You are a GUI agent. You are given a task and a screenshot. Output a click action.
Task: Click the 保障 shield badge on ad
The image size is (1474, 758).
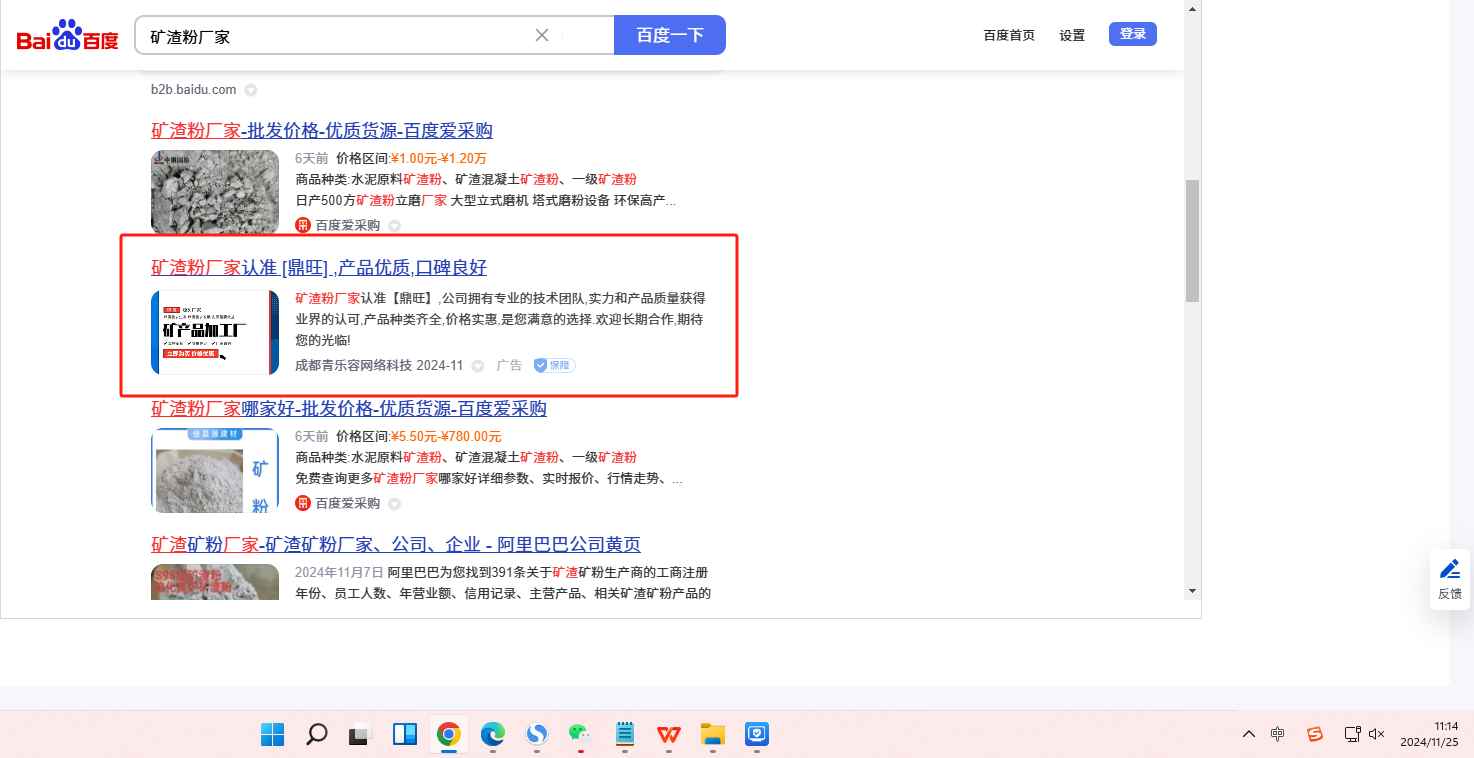[554, 366]
